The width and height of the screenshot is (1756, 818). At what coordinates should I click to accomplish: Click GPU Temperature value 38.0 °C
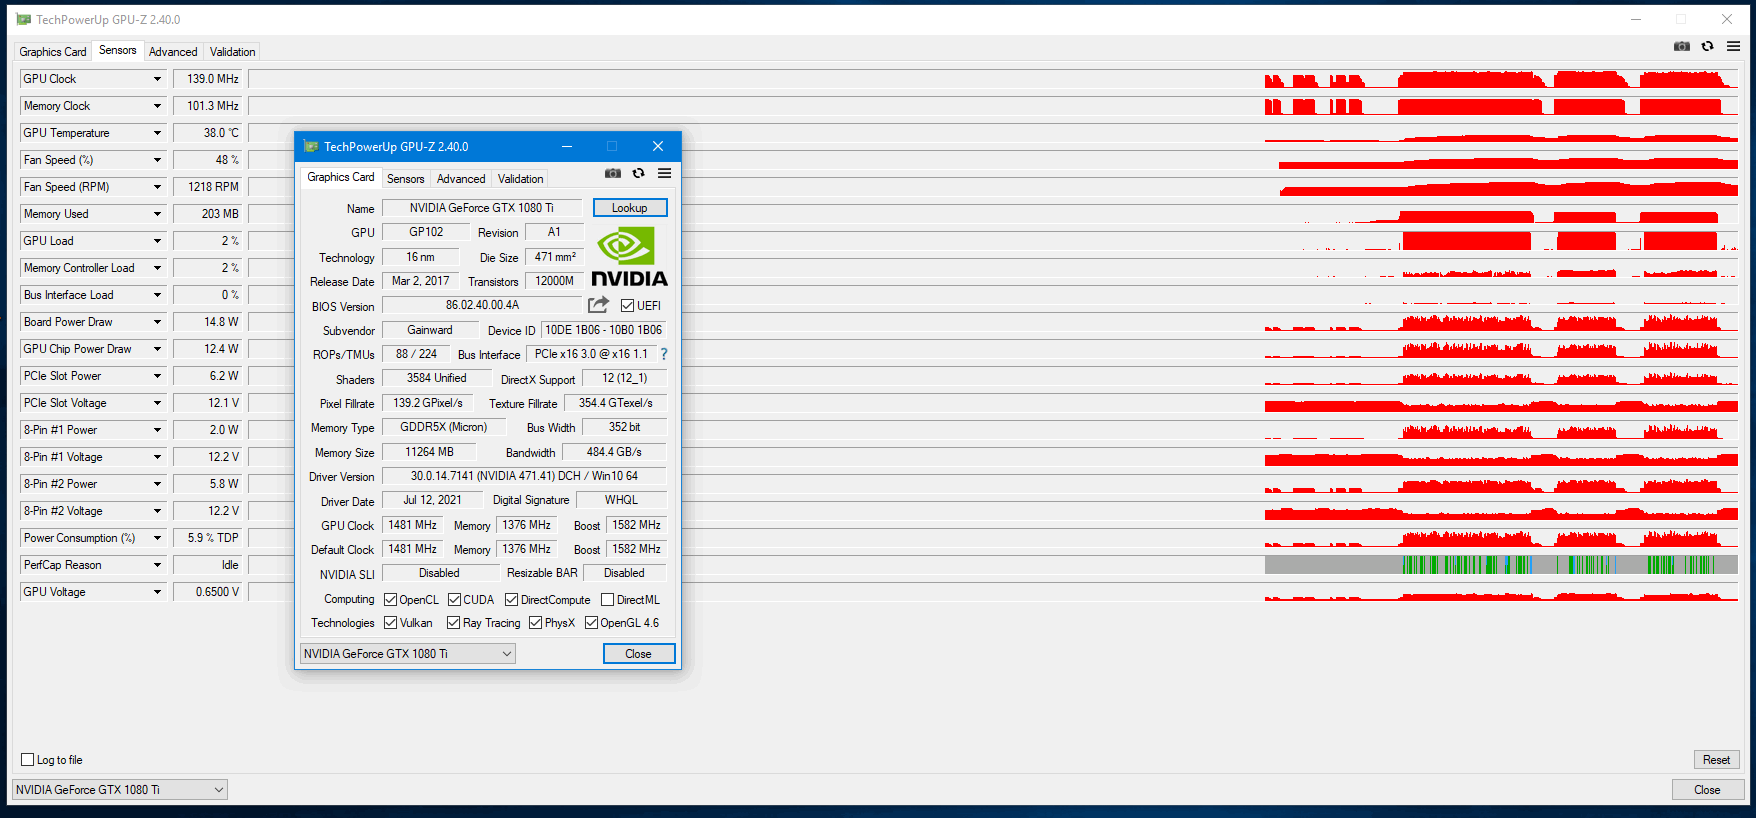tap(208, 133)
